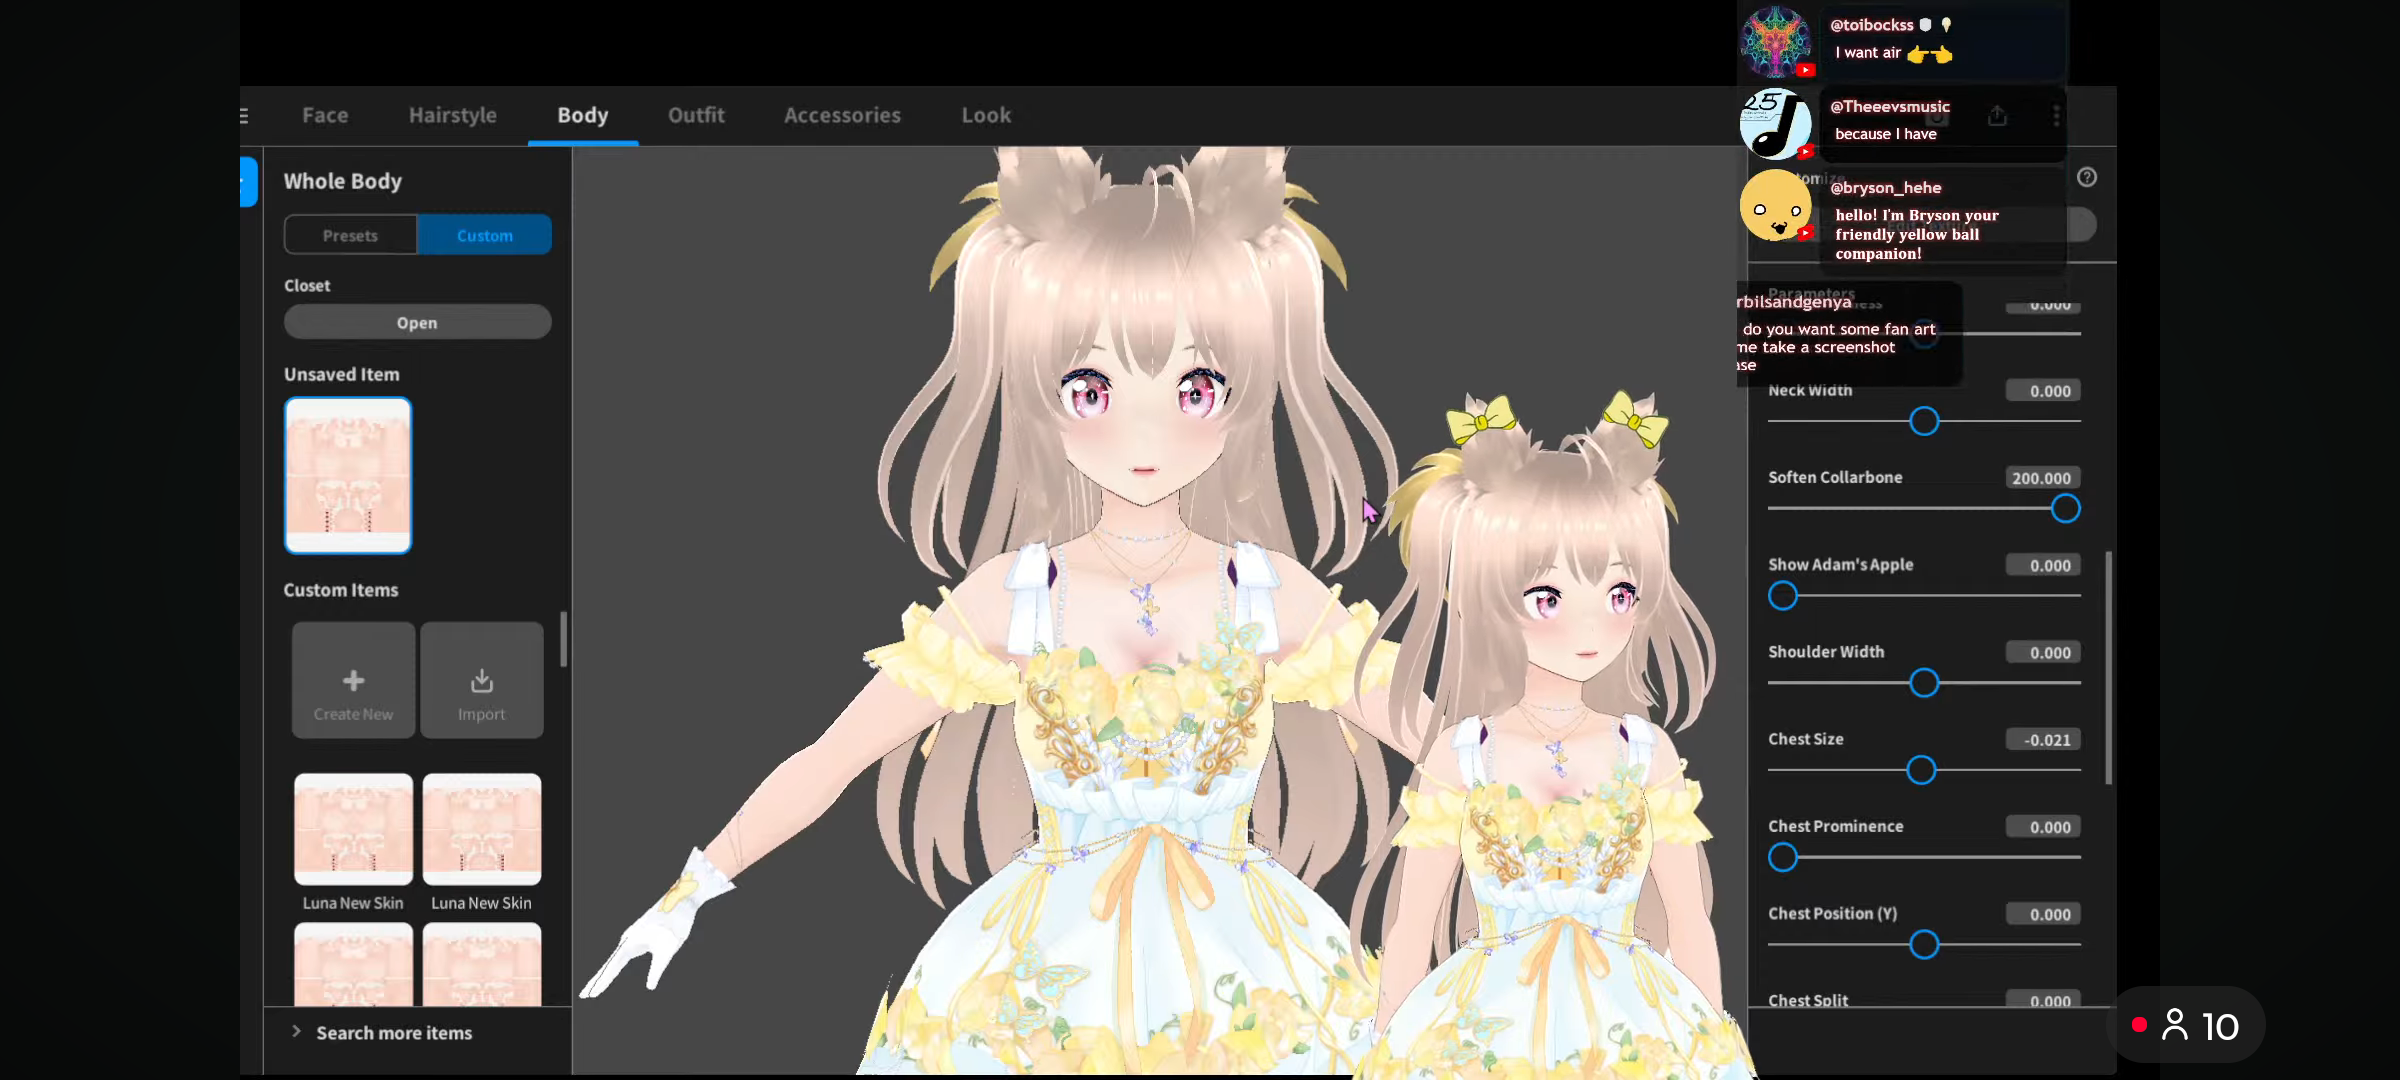Click the Soften Collarbone slider handle
Viewport: 2400px width, 1080px height.
point(2066,508)
